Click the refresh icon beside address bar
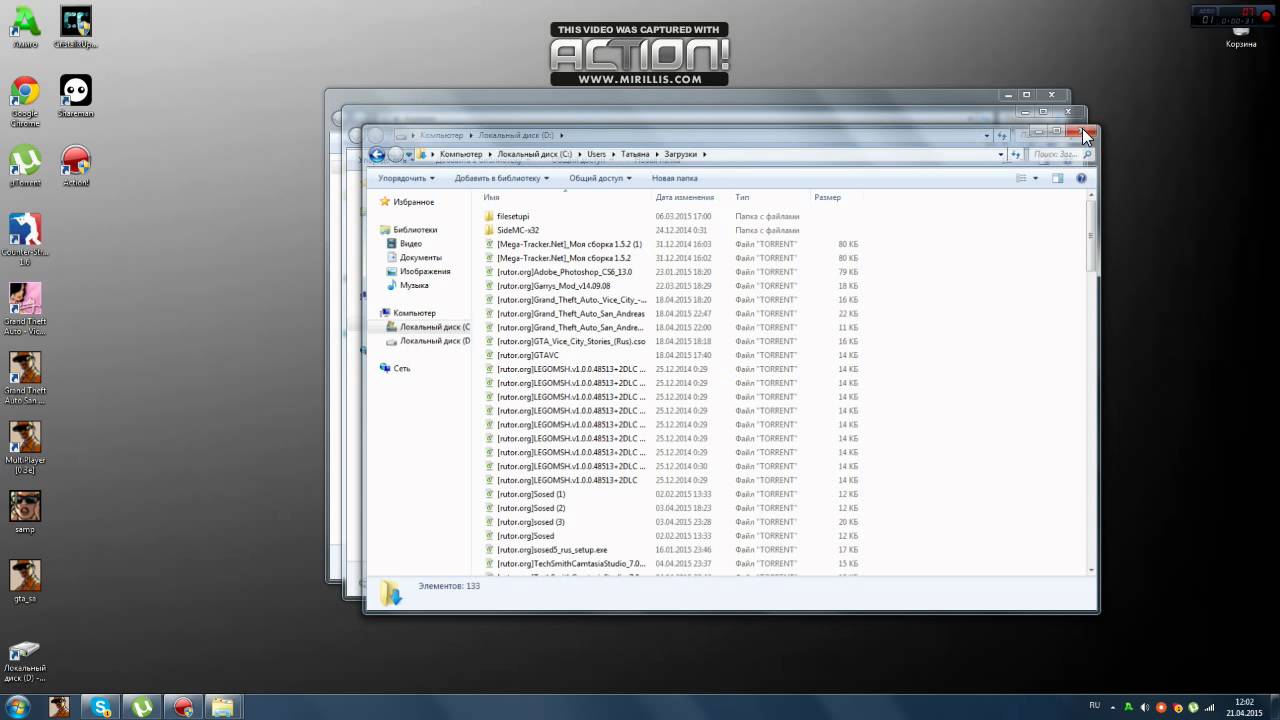The image size is (1280, 720). (x=1016, y=154)
